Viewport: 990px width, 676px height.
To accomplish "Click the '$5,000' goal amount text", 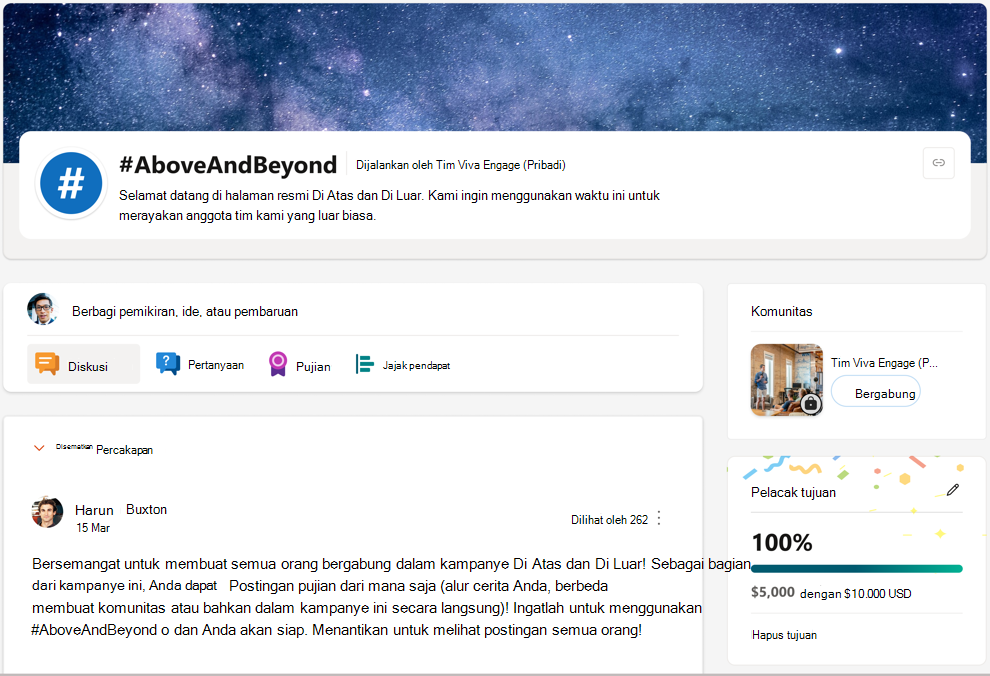I will pos(773,592).
